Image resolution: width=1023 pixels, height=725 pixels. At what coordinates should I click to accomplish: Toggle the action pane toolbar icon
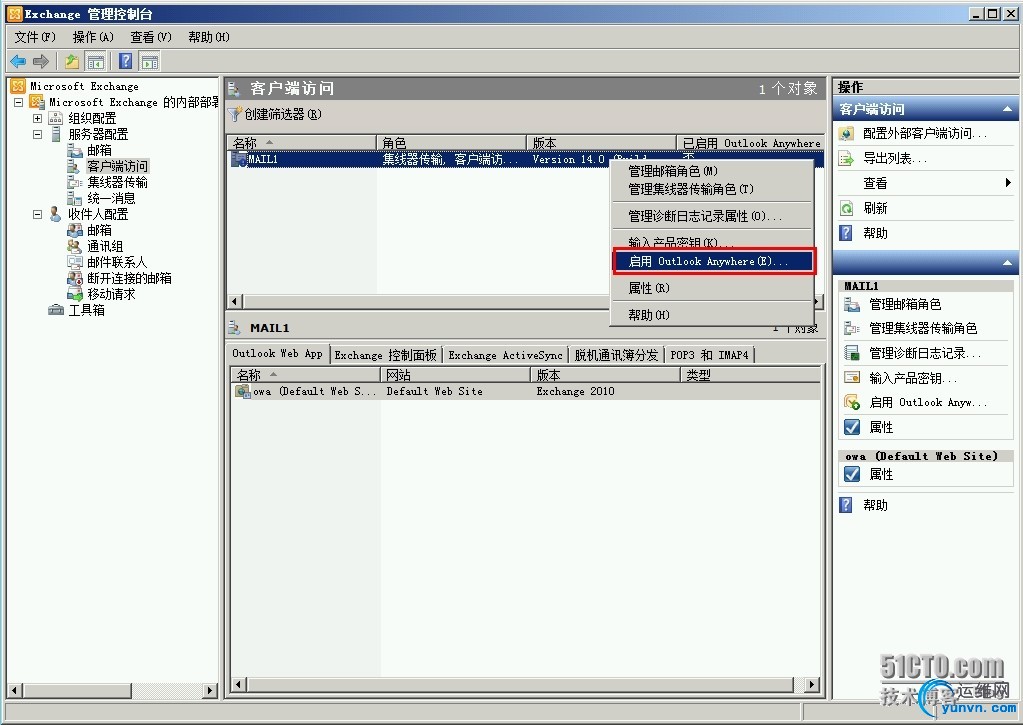[150, 61]
